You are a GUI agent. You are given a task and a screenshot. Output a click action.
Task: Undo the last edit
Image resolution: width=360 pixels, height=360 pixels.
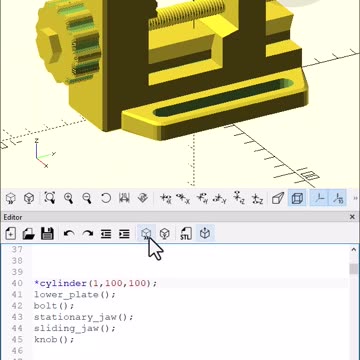pyautogui.click(x=69, y=234)
